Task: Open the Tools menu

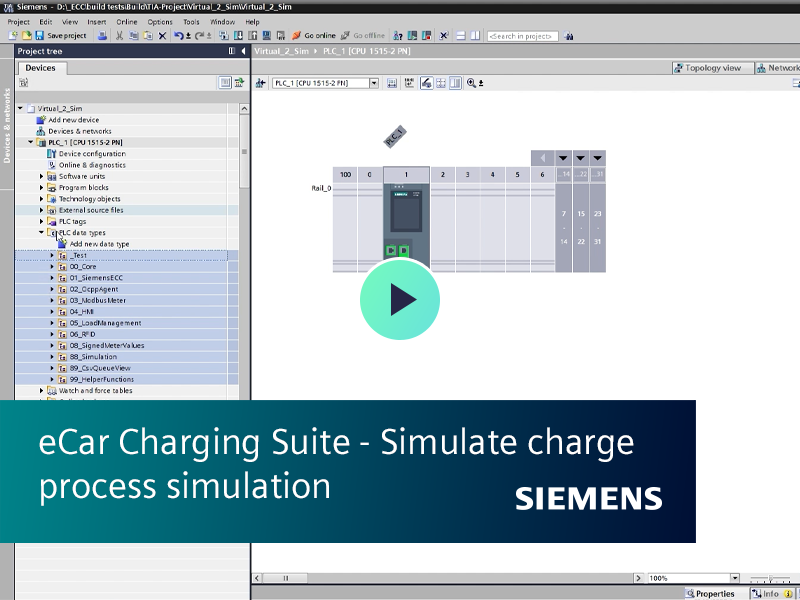Action: point(191,22)
